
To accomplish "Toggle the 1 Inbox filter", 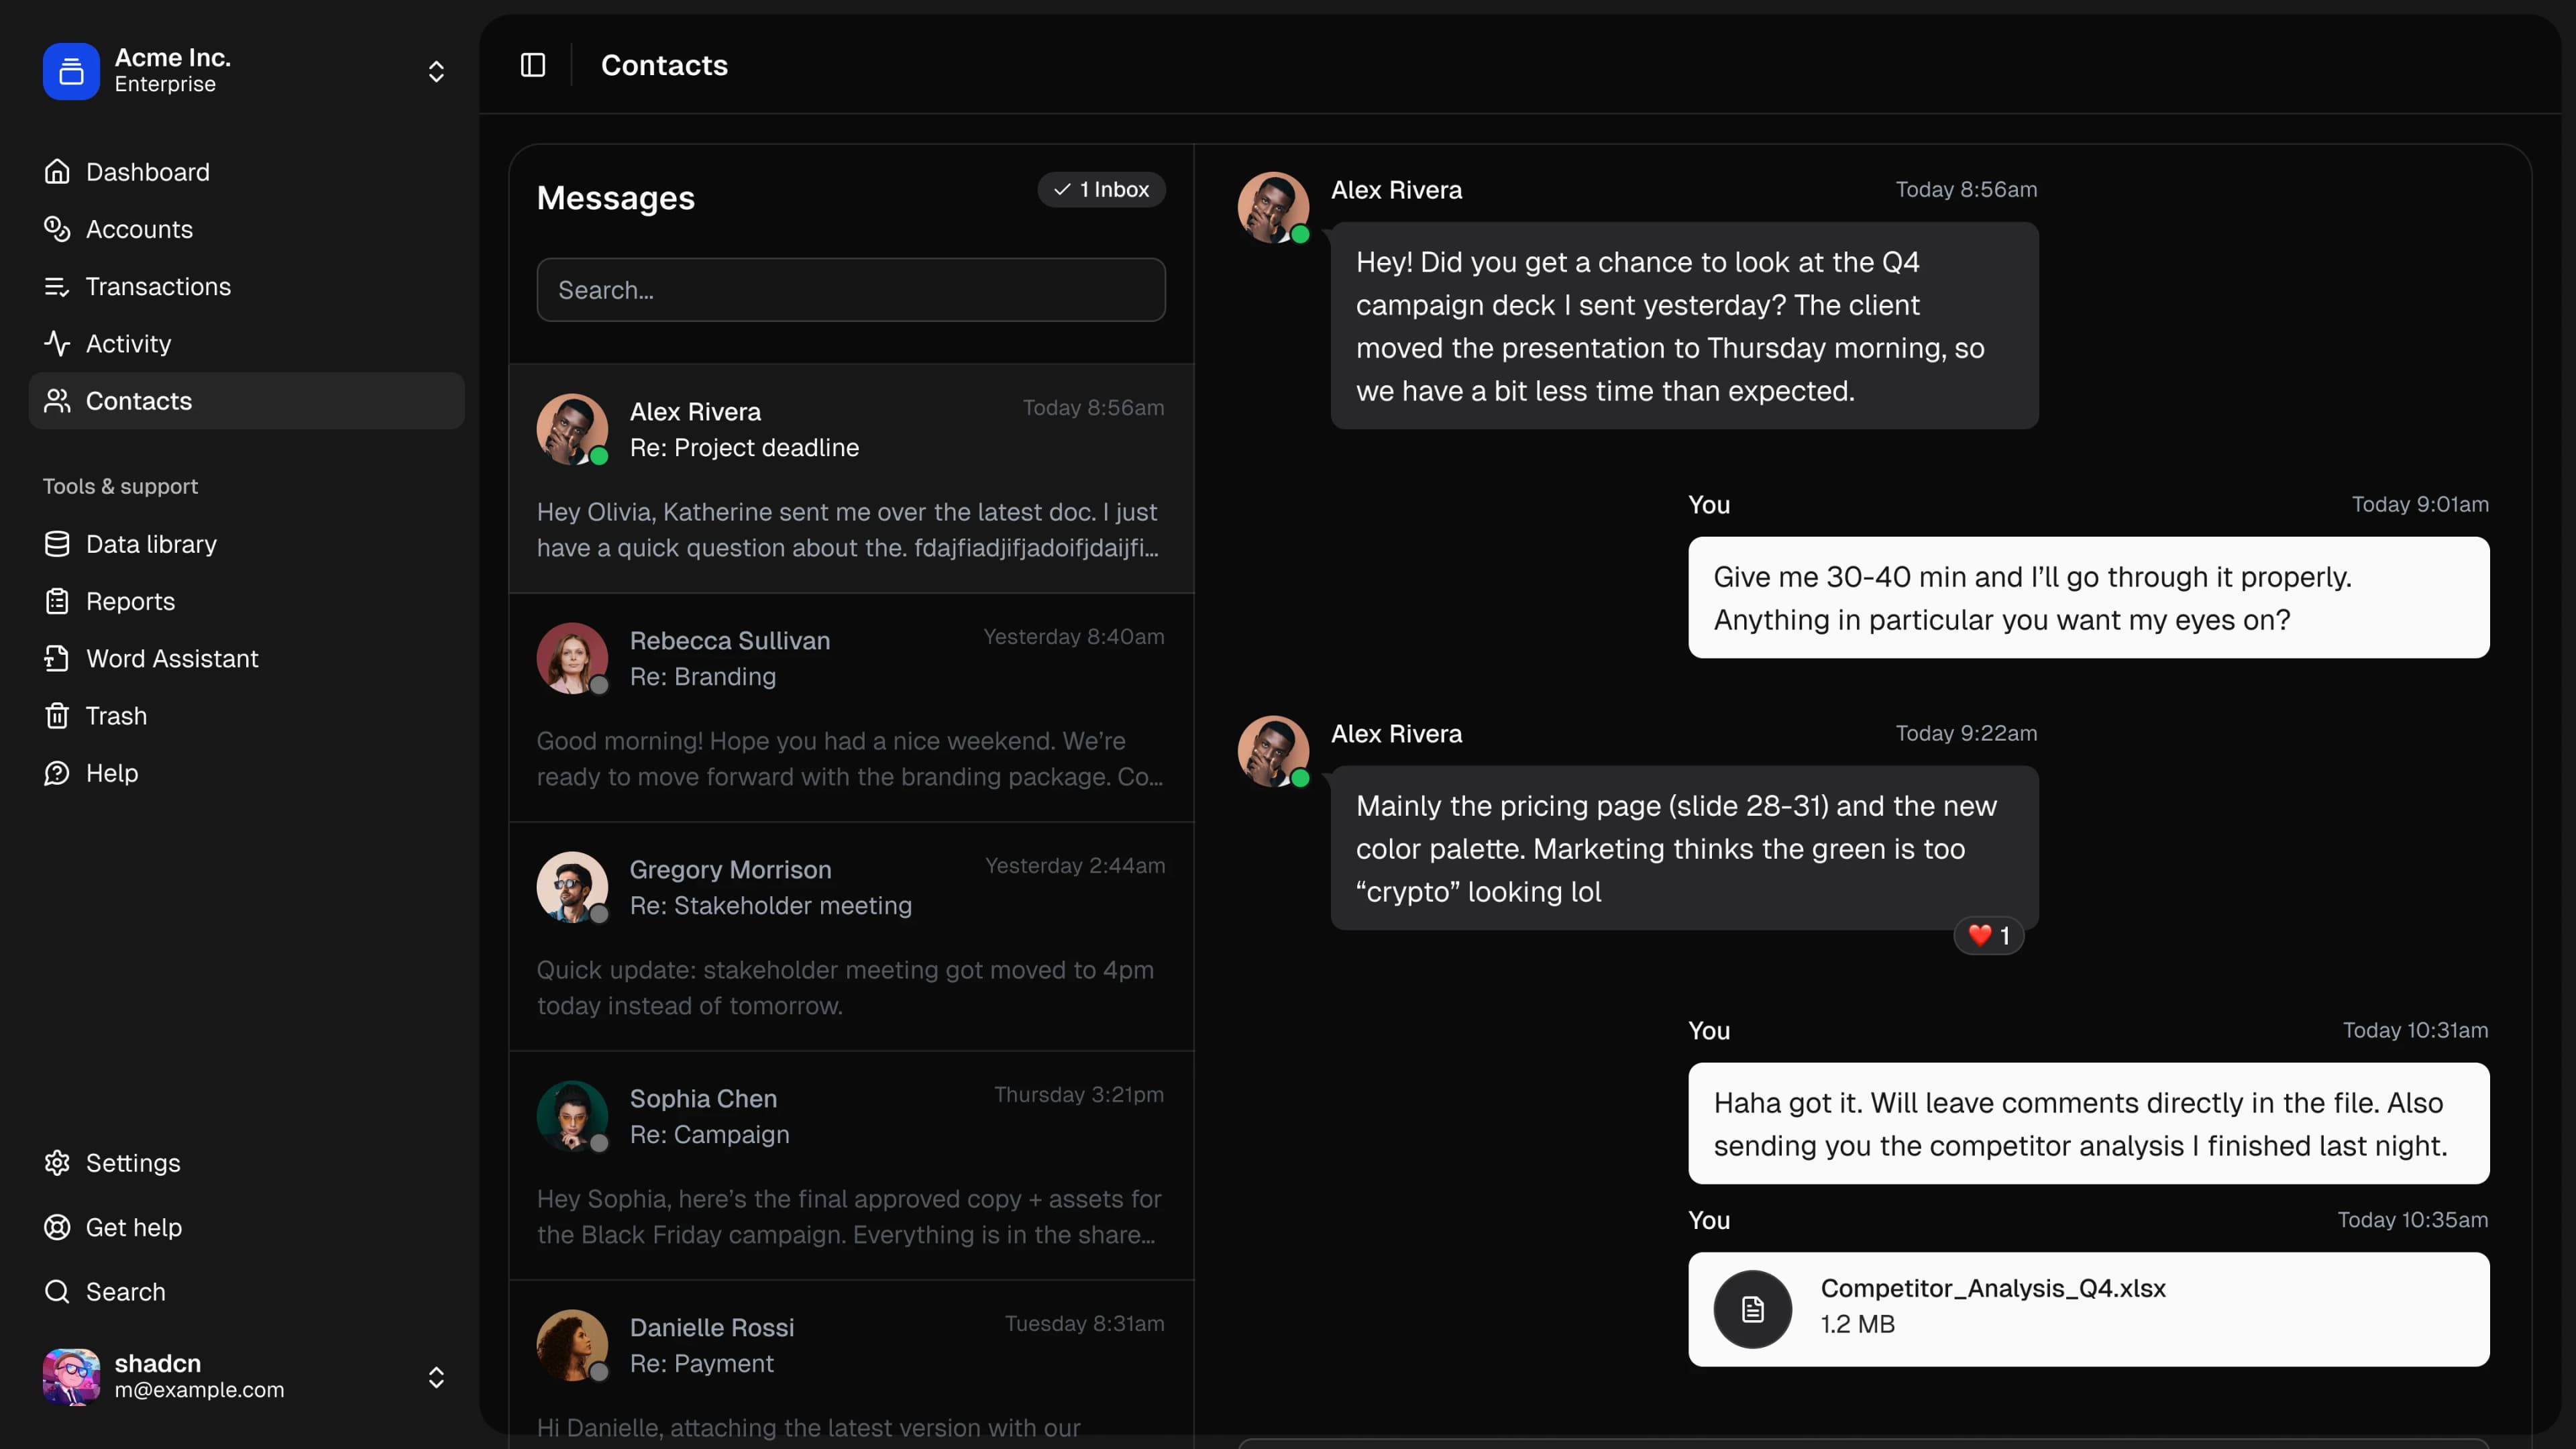I will pyautogui.click(x=1101, y=189).
